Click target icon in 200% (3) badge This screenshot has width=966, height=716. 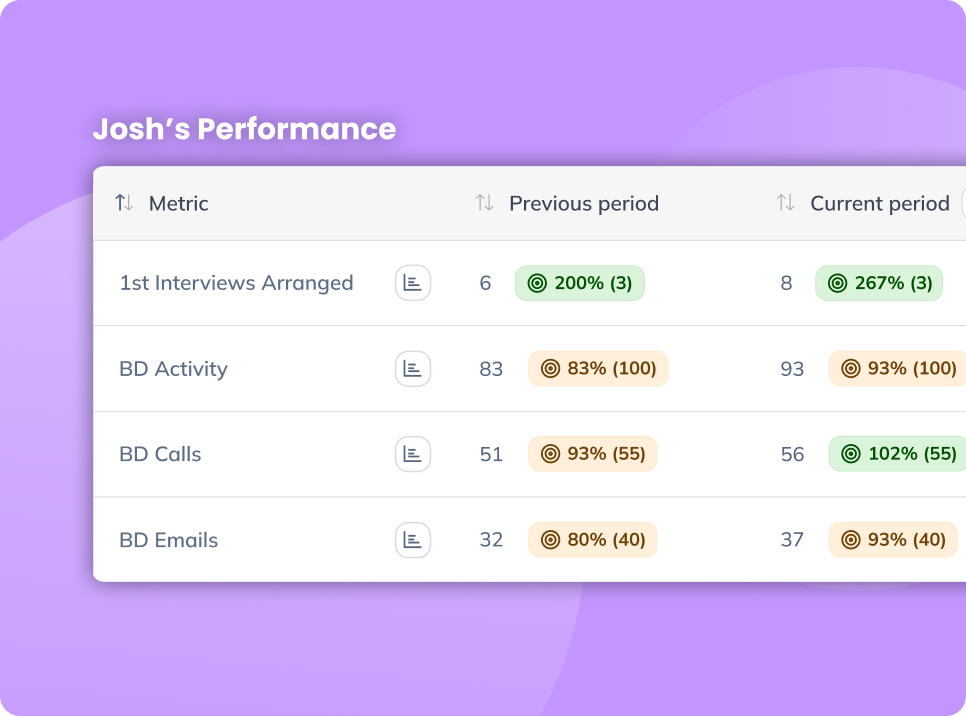point(537,283)
